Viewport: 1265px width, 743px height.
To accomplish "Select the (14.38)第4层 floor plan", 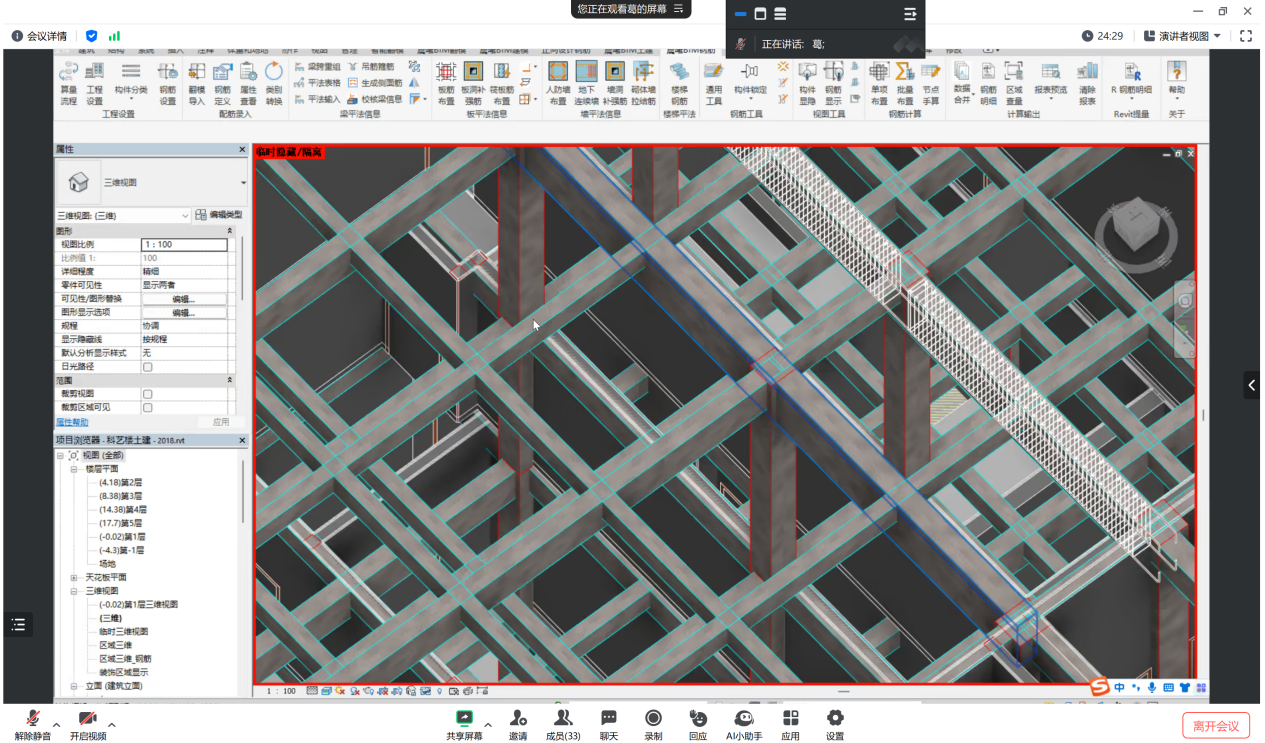I will 120,509.
